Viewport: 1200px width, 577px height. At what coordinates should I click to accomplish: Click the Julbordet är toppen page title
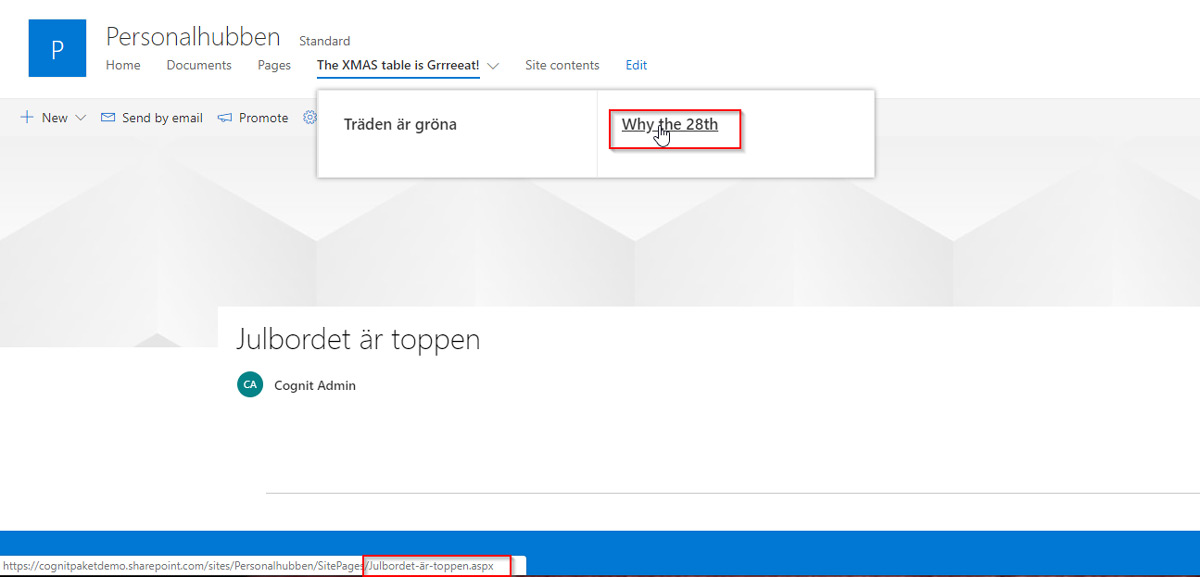[358, 339]
